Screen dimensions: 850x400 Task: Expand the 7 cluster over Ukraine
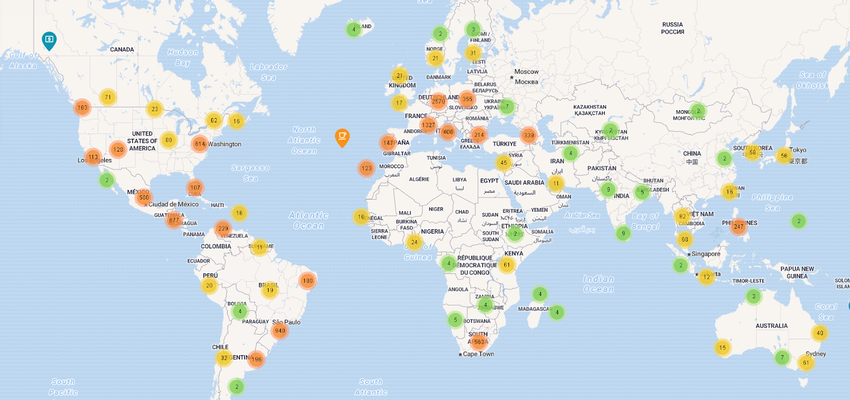tap(506, 107)
